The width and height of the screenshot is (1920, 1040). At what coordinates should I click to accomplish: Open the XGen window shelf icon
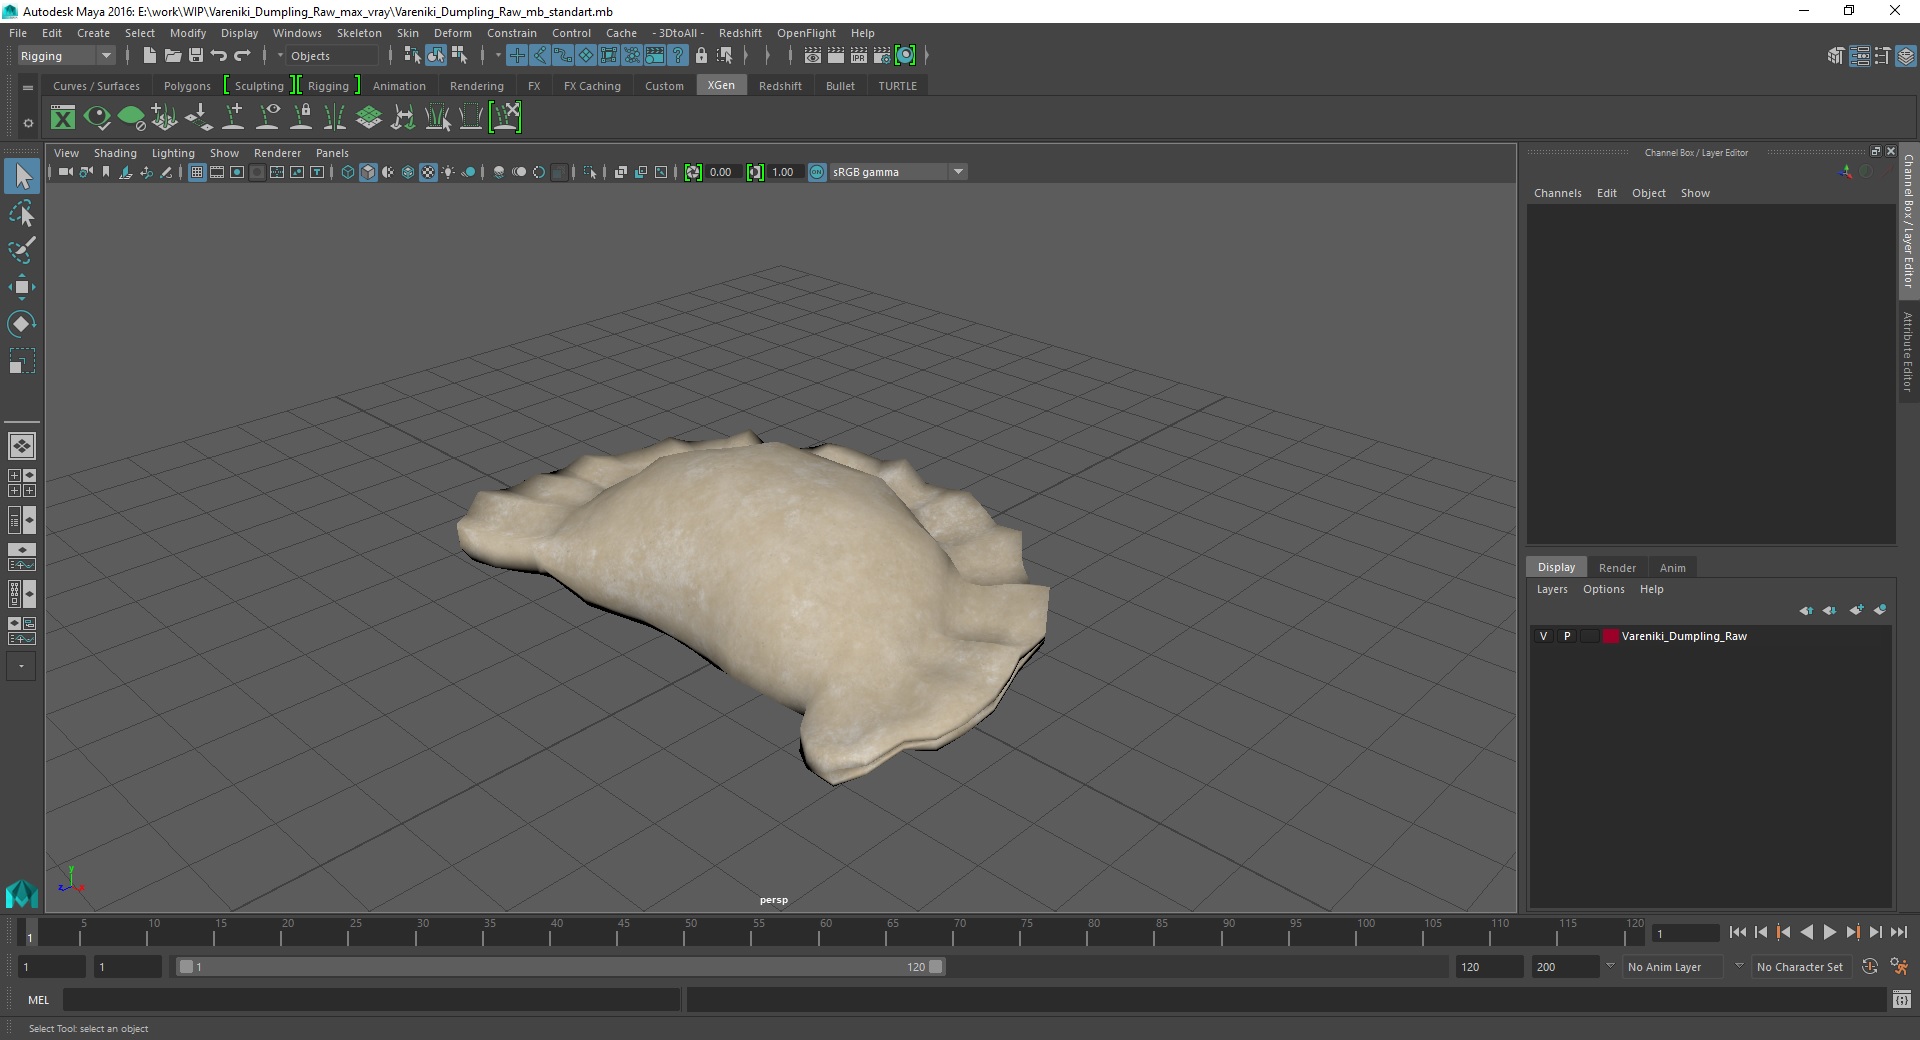(x=63, y=118)
